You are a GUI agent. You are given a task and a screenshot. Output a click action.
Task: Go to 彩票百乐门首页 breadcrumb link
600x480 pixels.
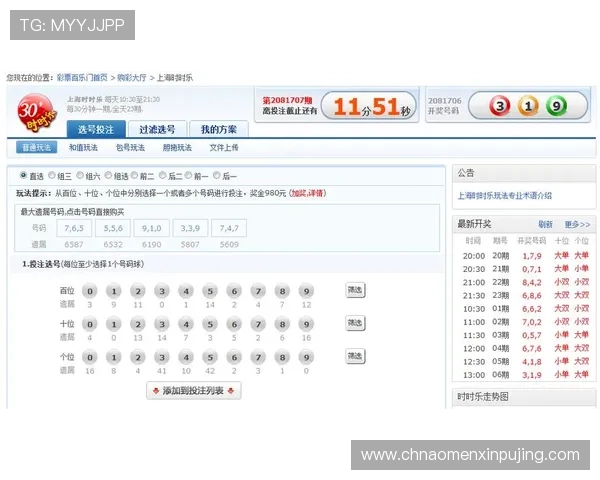click(82, 78)
